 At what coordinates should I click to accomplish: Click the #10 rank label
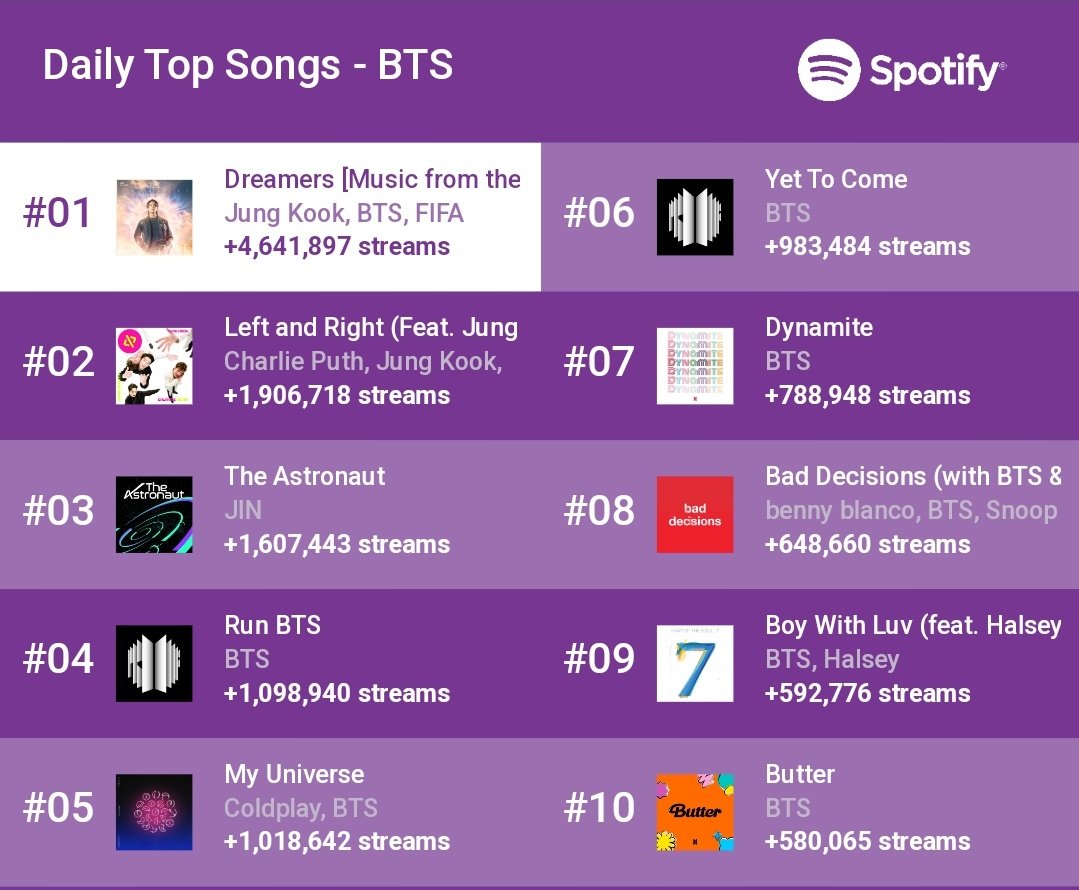[599, 807]
